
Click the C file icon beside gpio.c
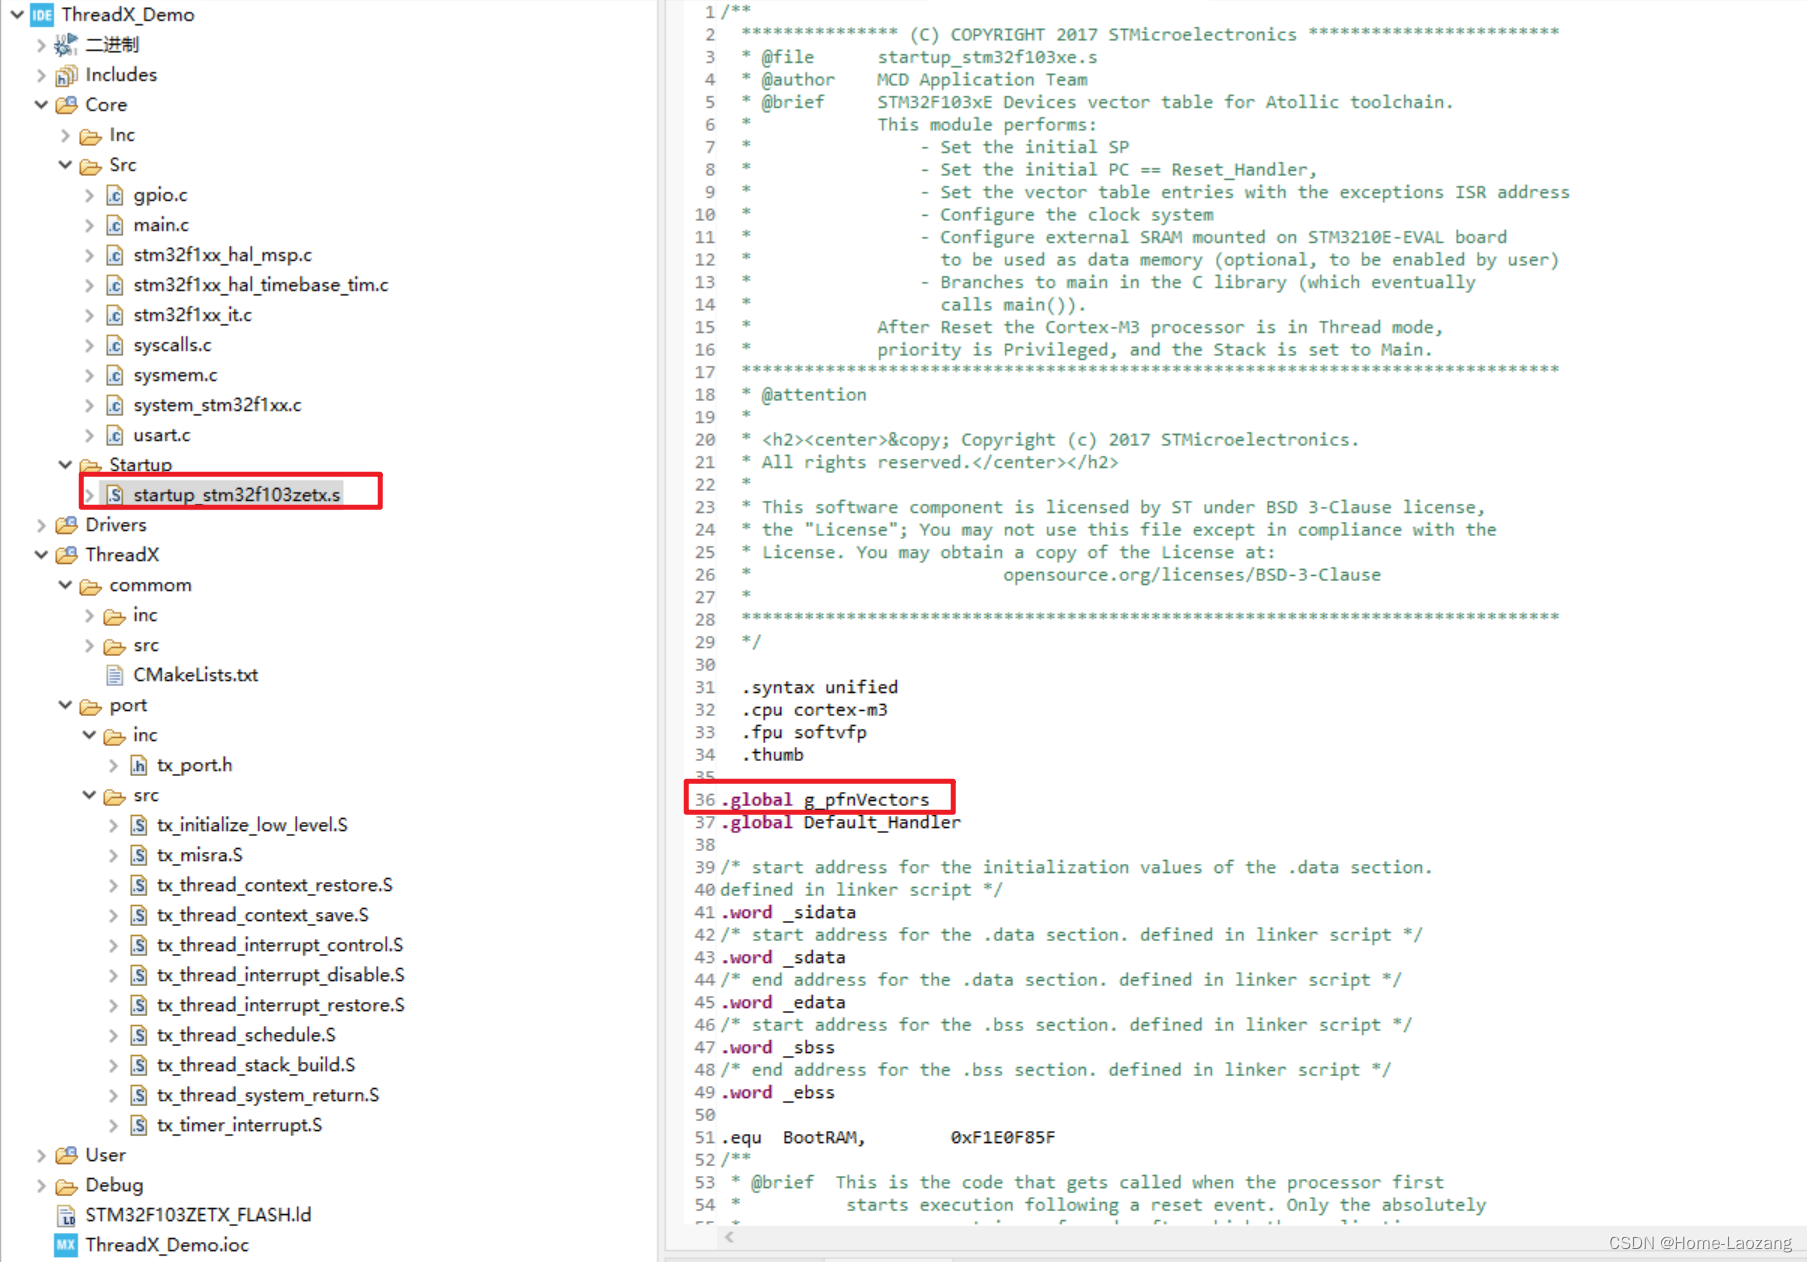point(114,195)
